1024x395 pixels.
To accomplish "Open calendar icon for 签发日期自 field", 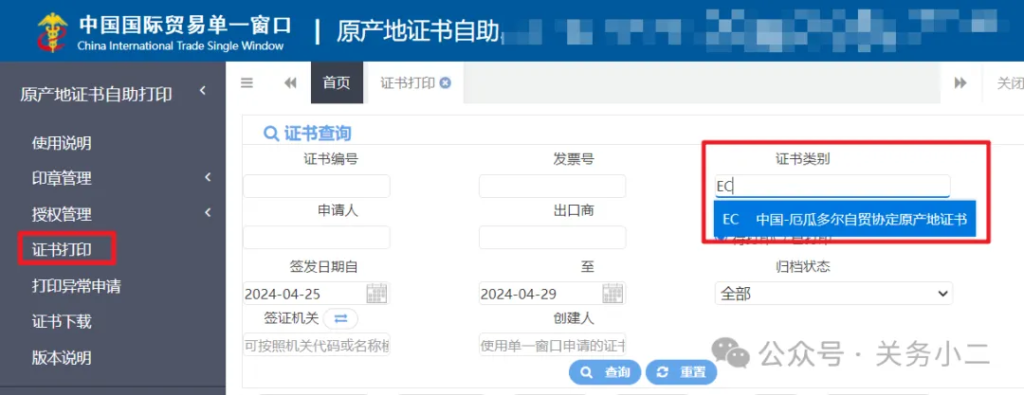I will [376, 293].
